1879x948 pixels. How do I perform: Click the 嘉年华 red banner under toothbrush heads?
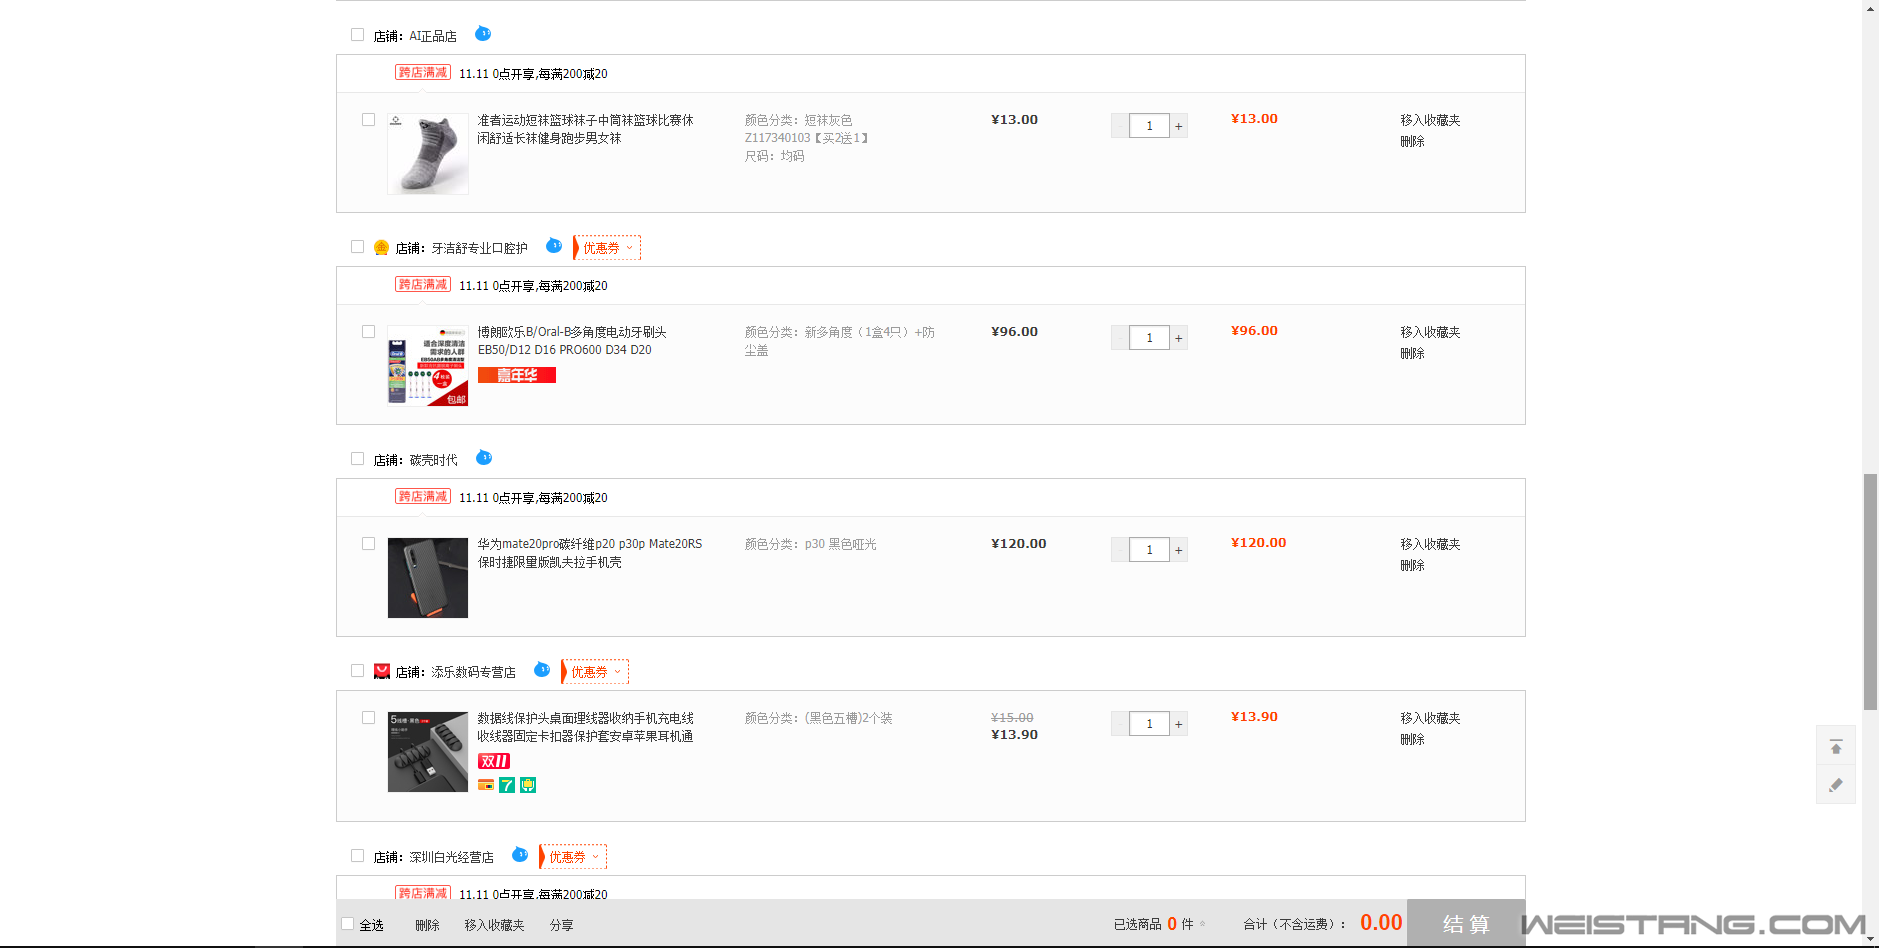click(517, 375)
